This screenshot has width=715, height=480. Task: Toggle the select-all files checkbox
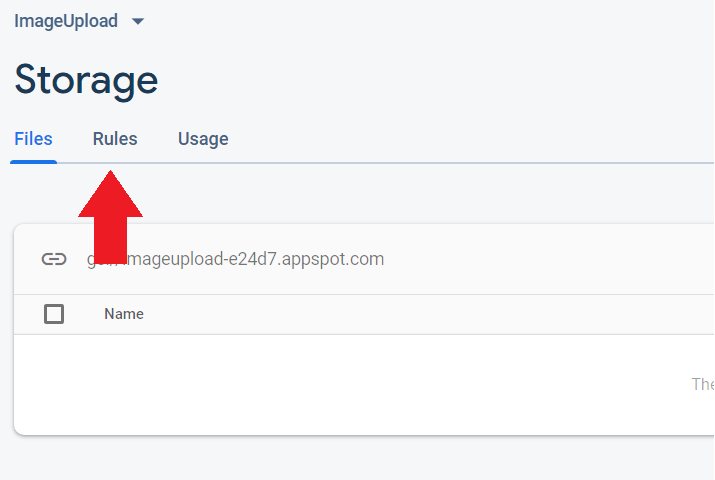[54, 314]
